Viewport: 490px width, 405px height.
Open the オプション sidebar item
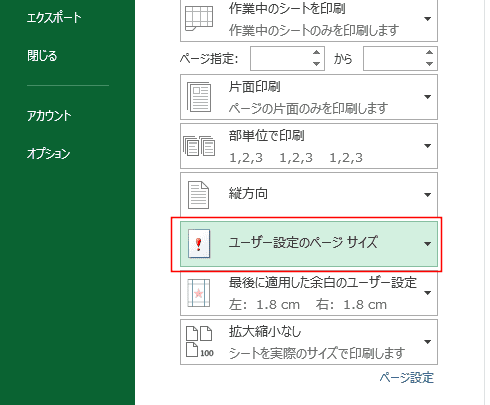tap(49, 154)
